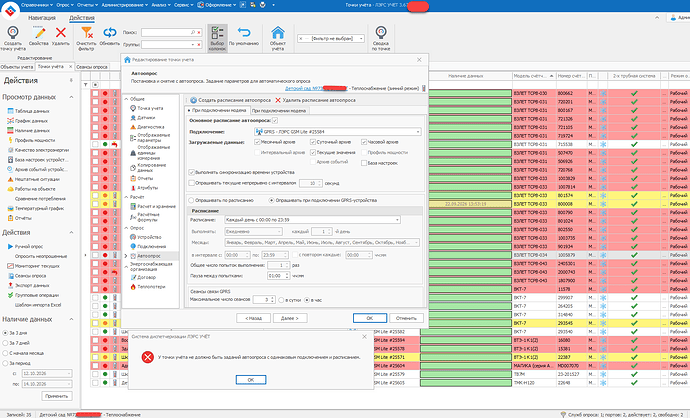Open Объект учёта via the house icon

[278, 32]
